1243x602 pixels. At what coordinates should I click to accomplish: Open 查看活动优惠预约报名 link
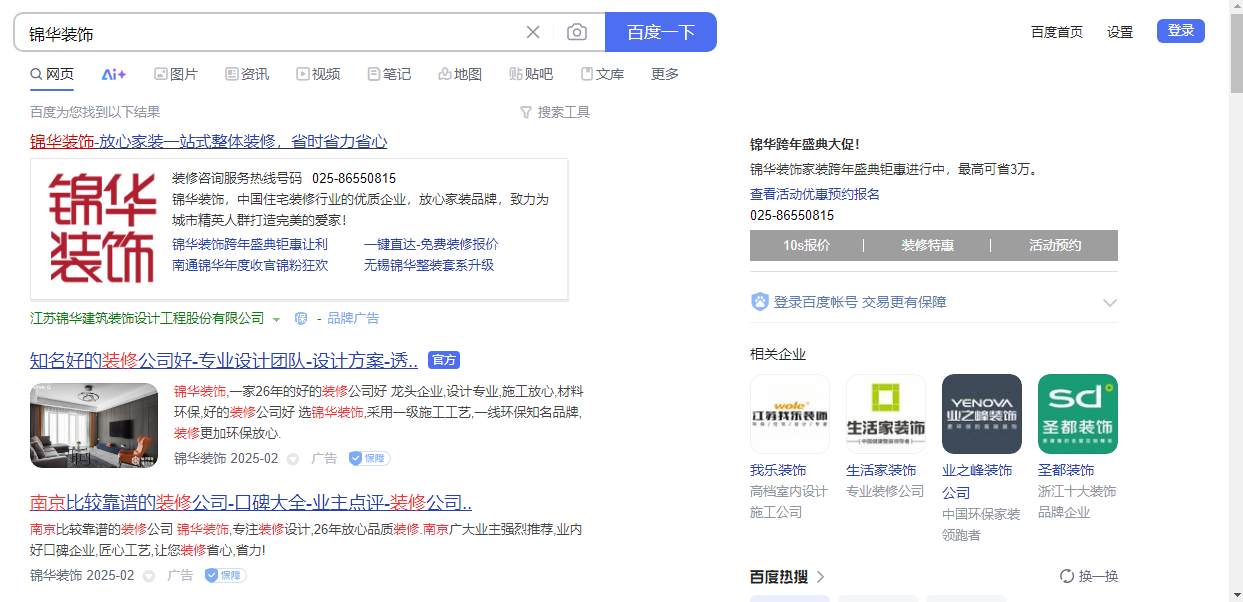[x=815, y=194]
